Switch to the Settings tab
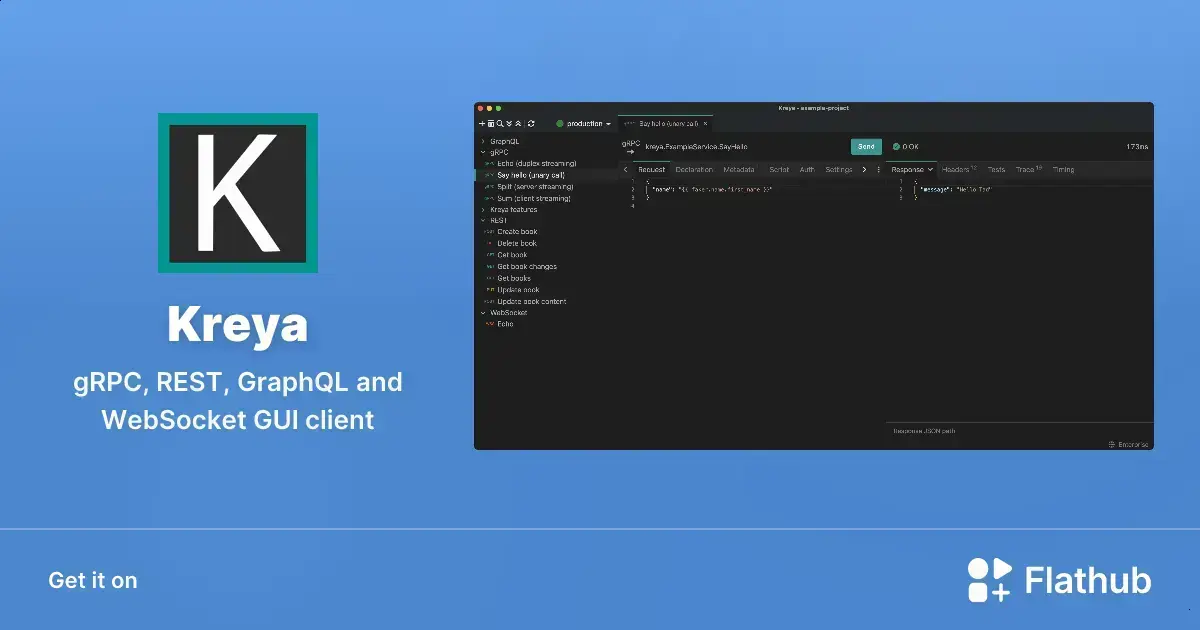 click(x=839, y=170)
